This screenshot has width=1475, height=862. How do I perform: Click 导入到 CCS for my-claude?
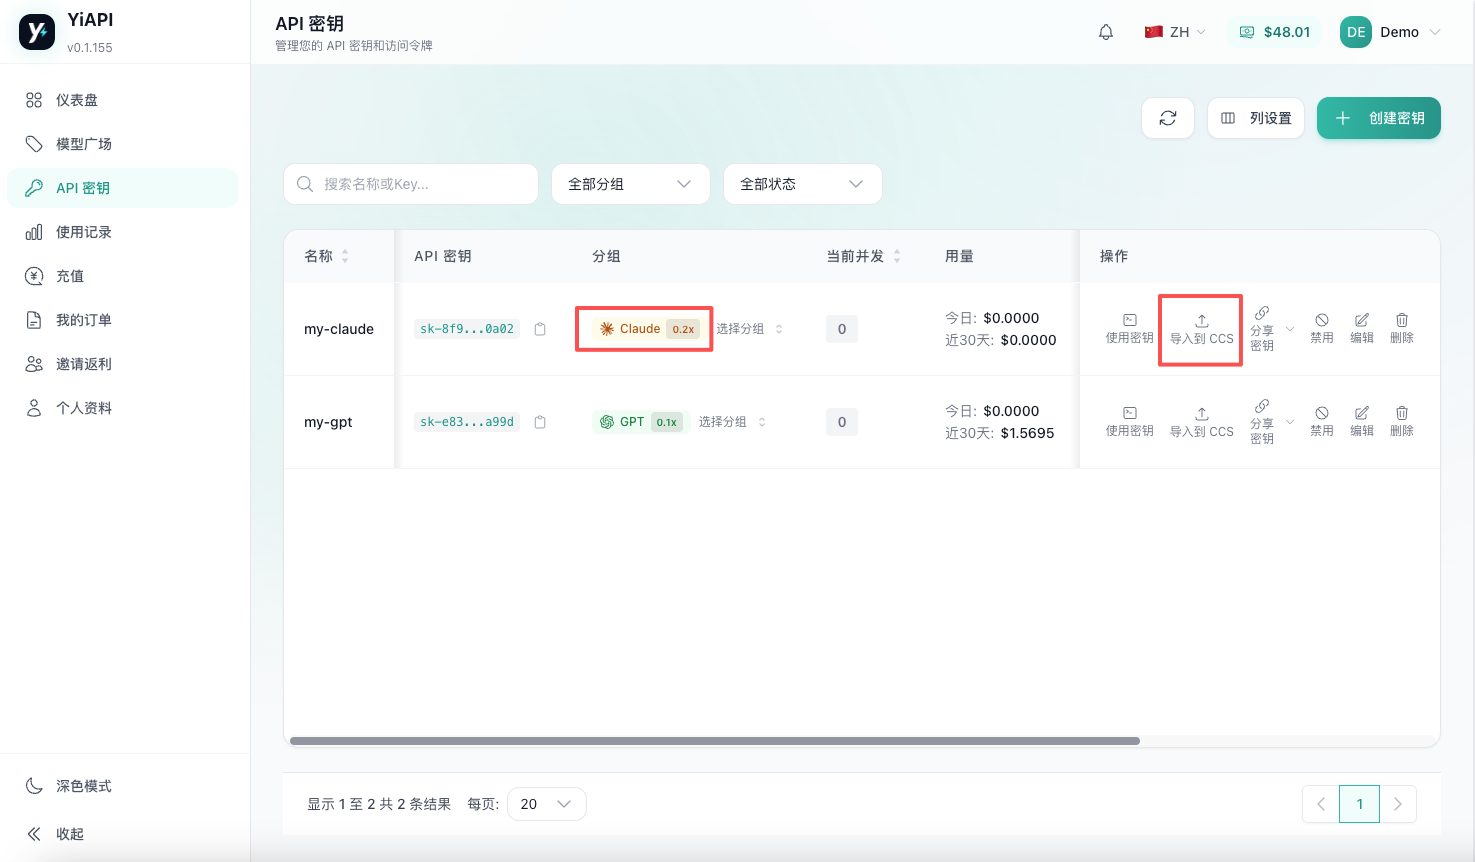tap(1201, 330)
